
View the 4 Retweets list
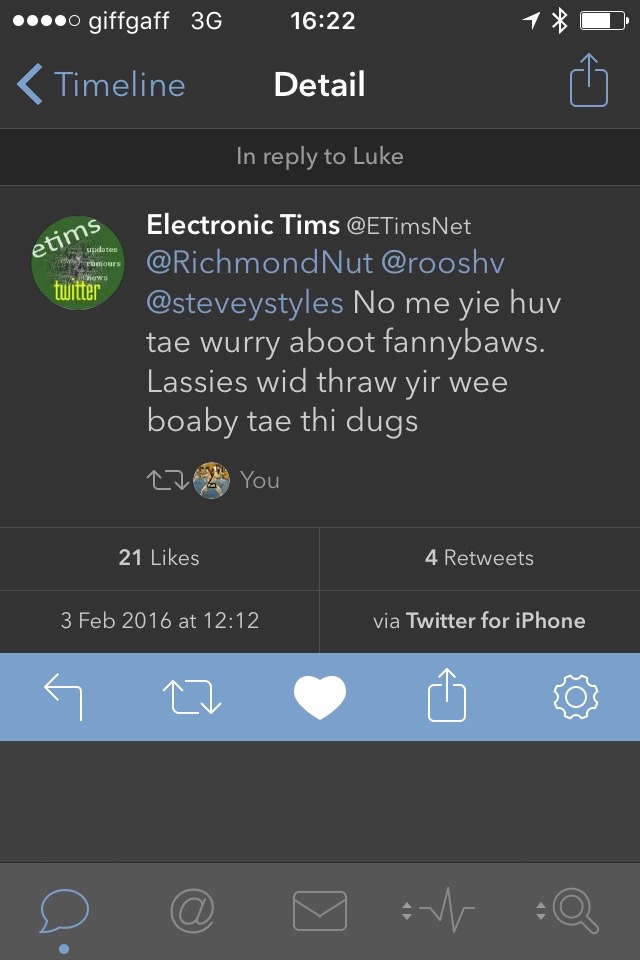click(479, 558)
